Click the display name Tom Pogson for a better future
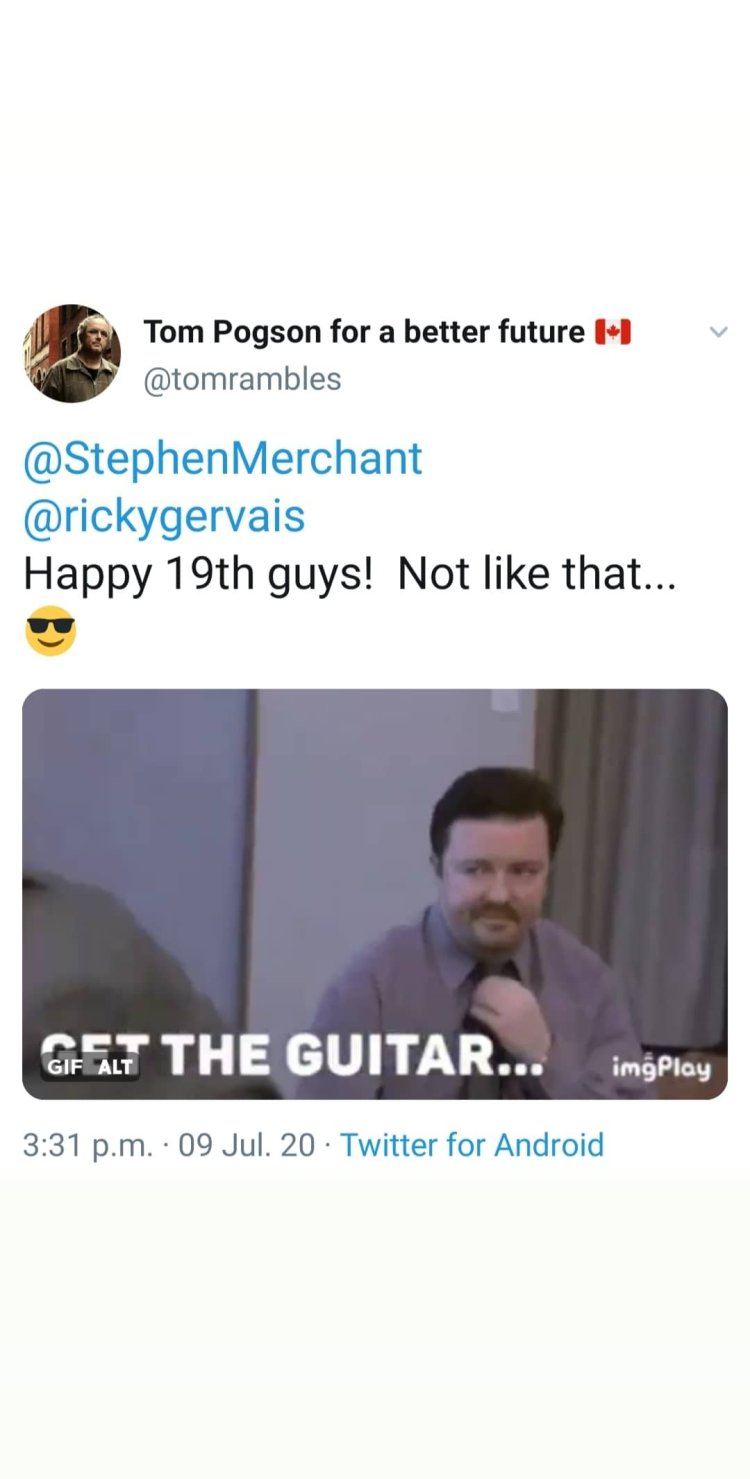Image resolution: width=750 pixels, height=1479 pixels. [364, 332]
